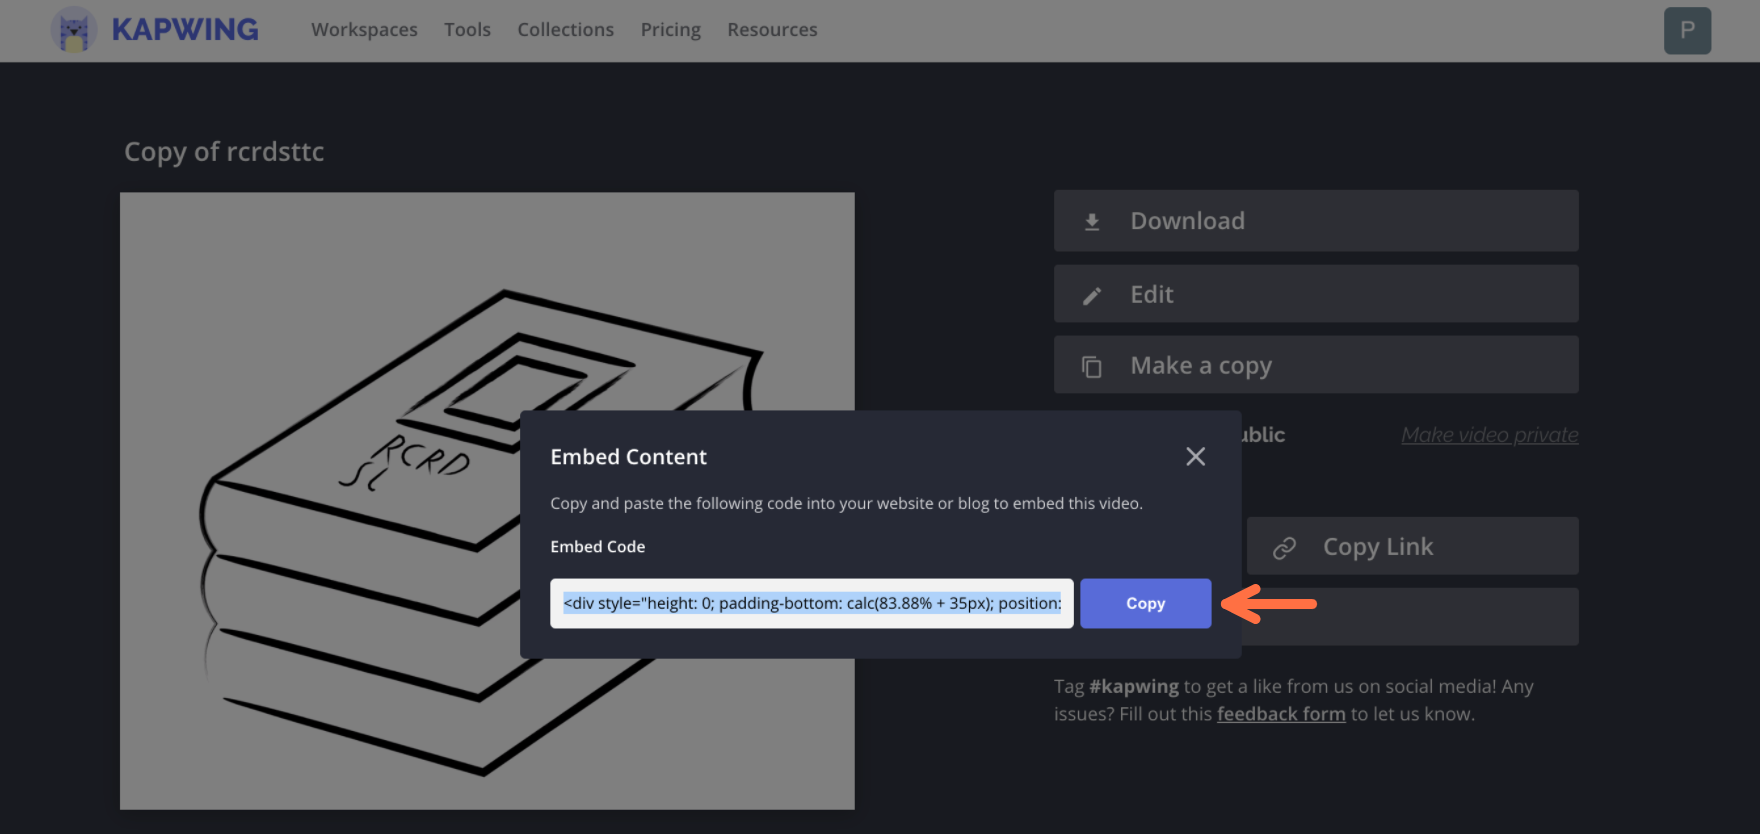Open the Resources navigation item
Image resolution: width=1760 pixels, height=834 pixels.
[772, 30]
